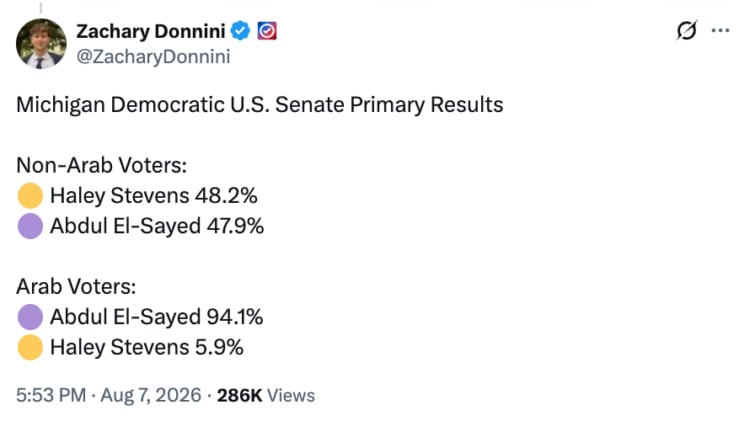Viewport: 750px width, 421px height.
Task: Click the purple circle beside Abdul El-Sayed 94.1%
Action: click(30, 317)
